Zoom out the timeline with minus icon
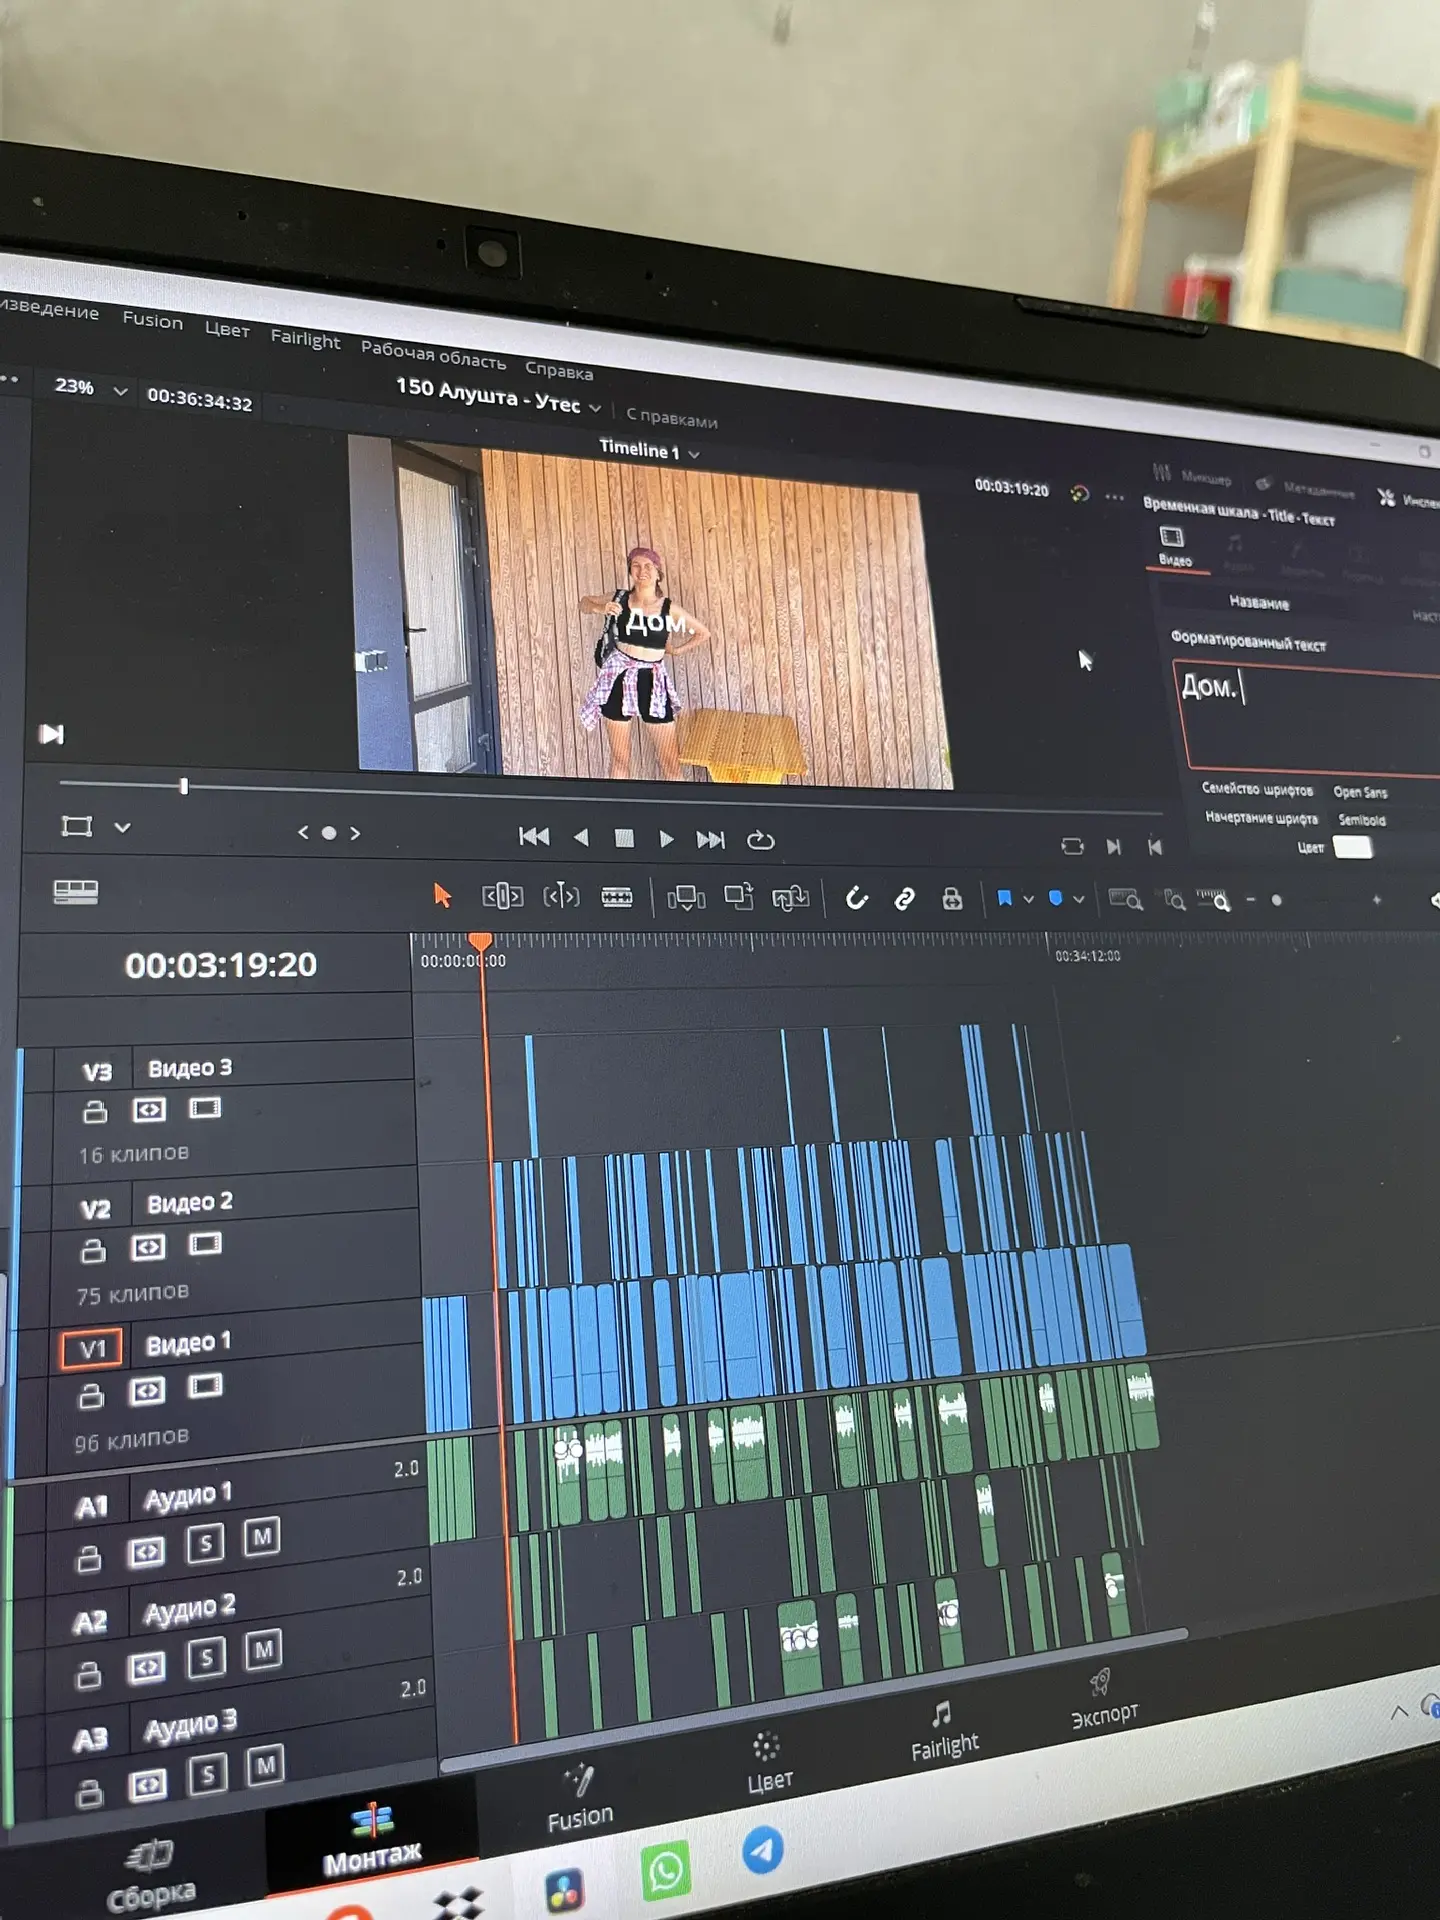The image size is (1440, 1920). click(x=1250, y=900)
